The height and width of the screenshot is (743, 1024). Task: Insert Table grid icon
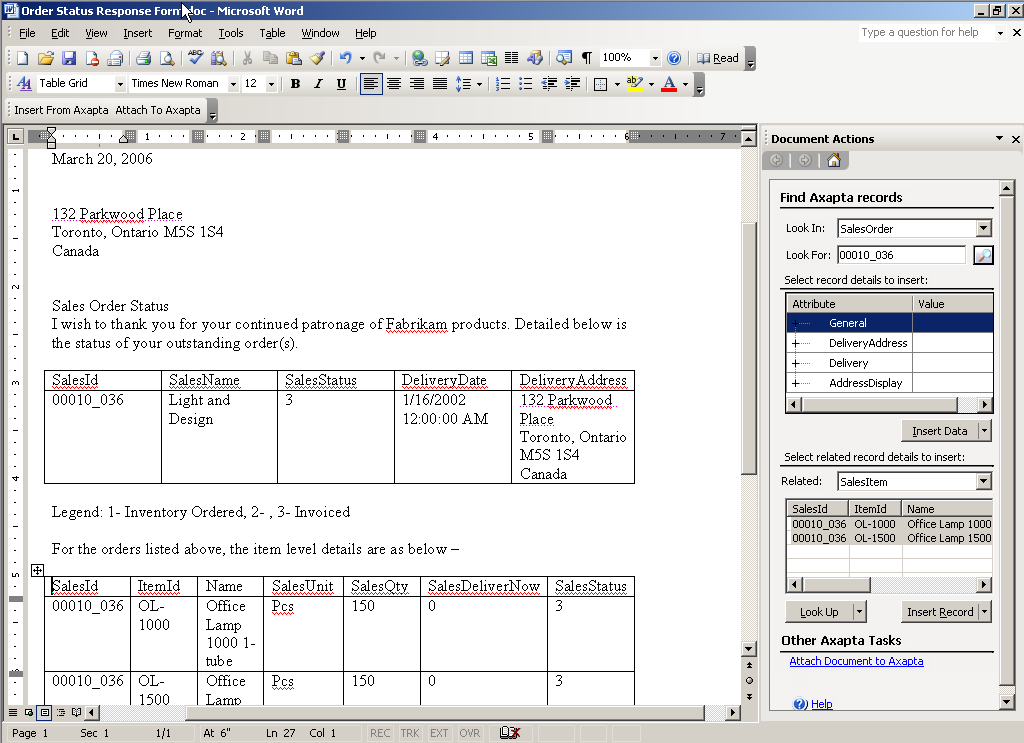point(466,58)
